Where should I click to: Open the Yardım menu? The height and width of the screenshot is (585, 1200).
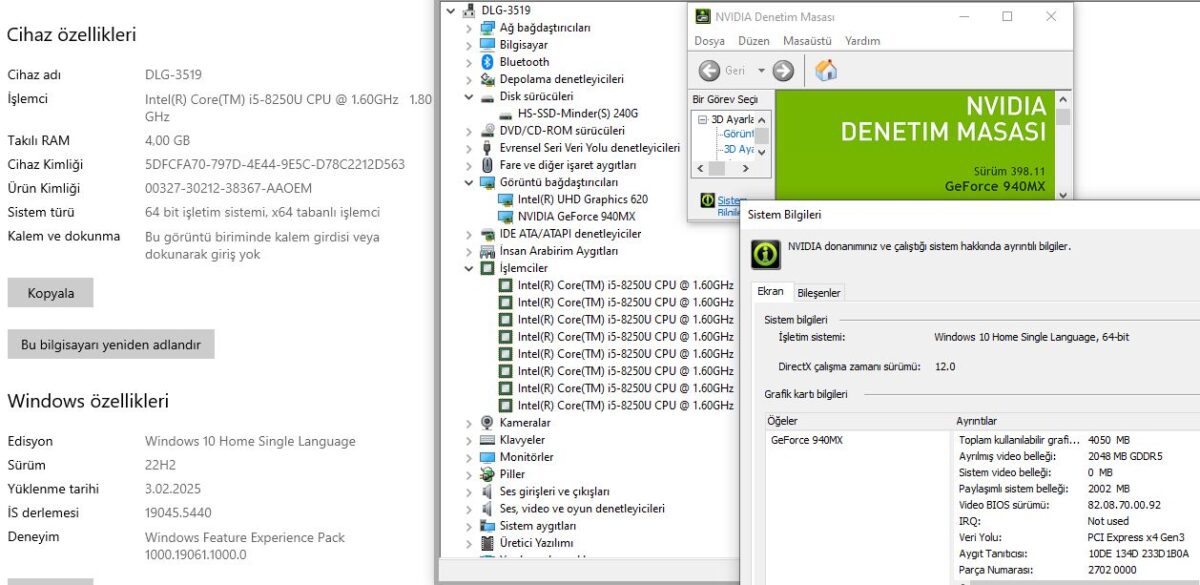(862, 41)
